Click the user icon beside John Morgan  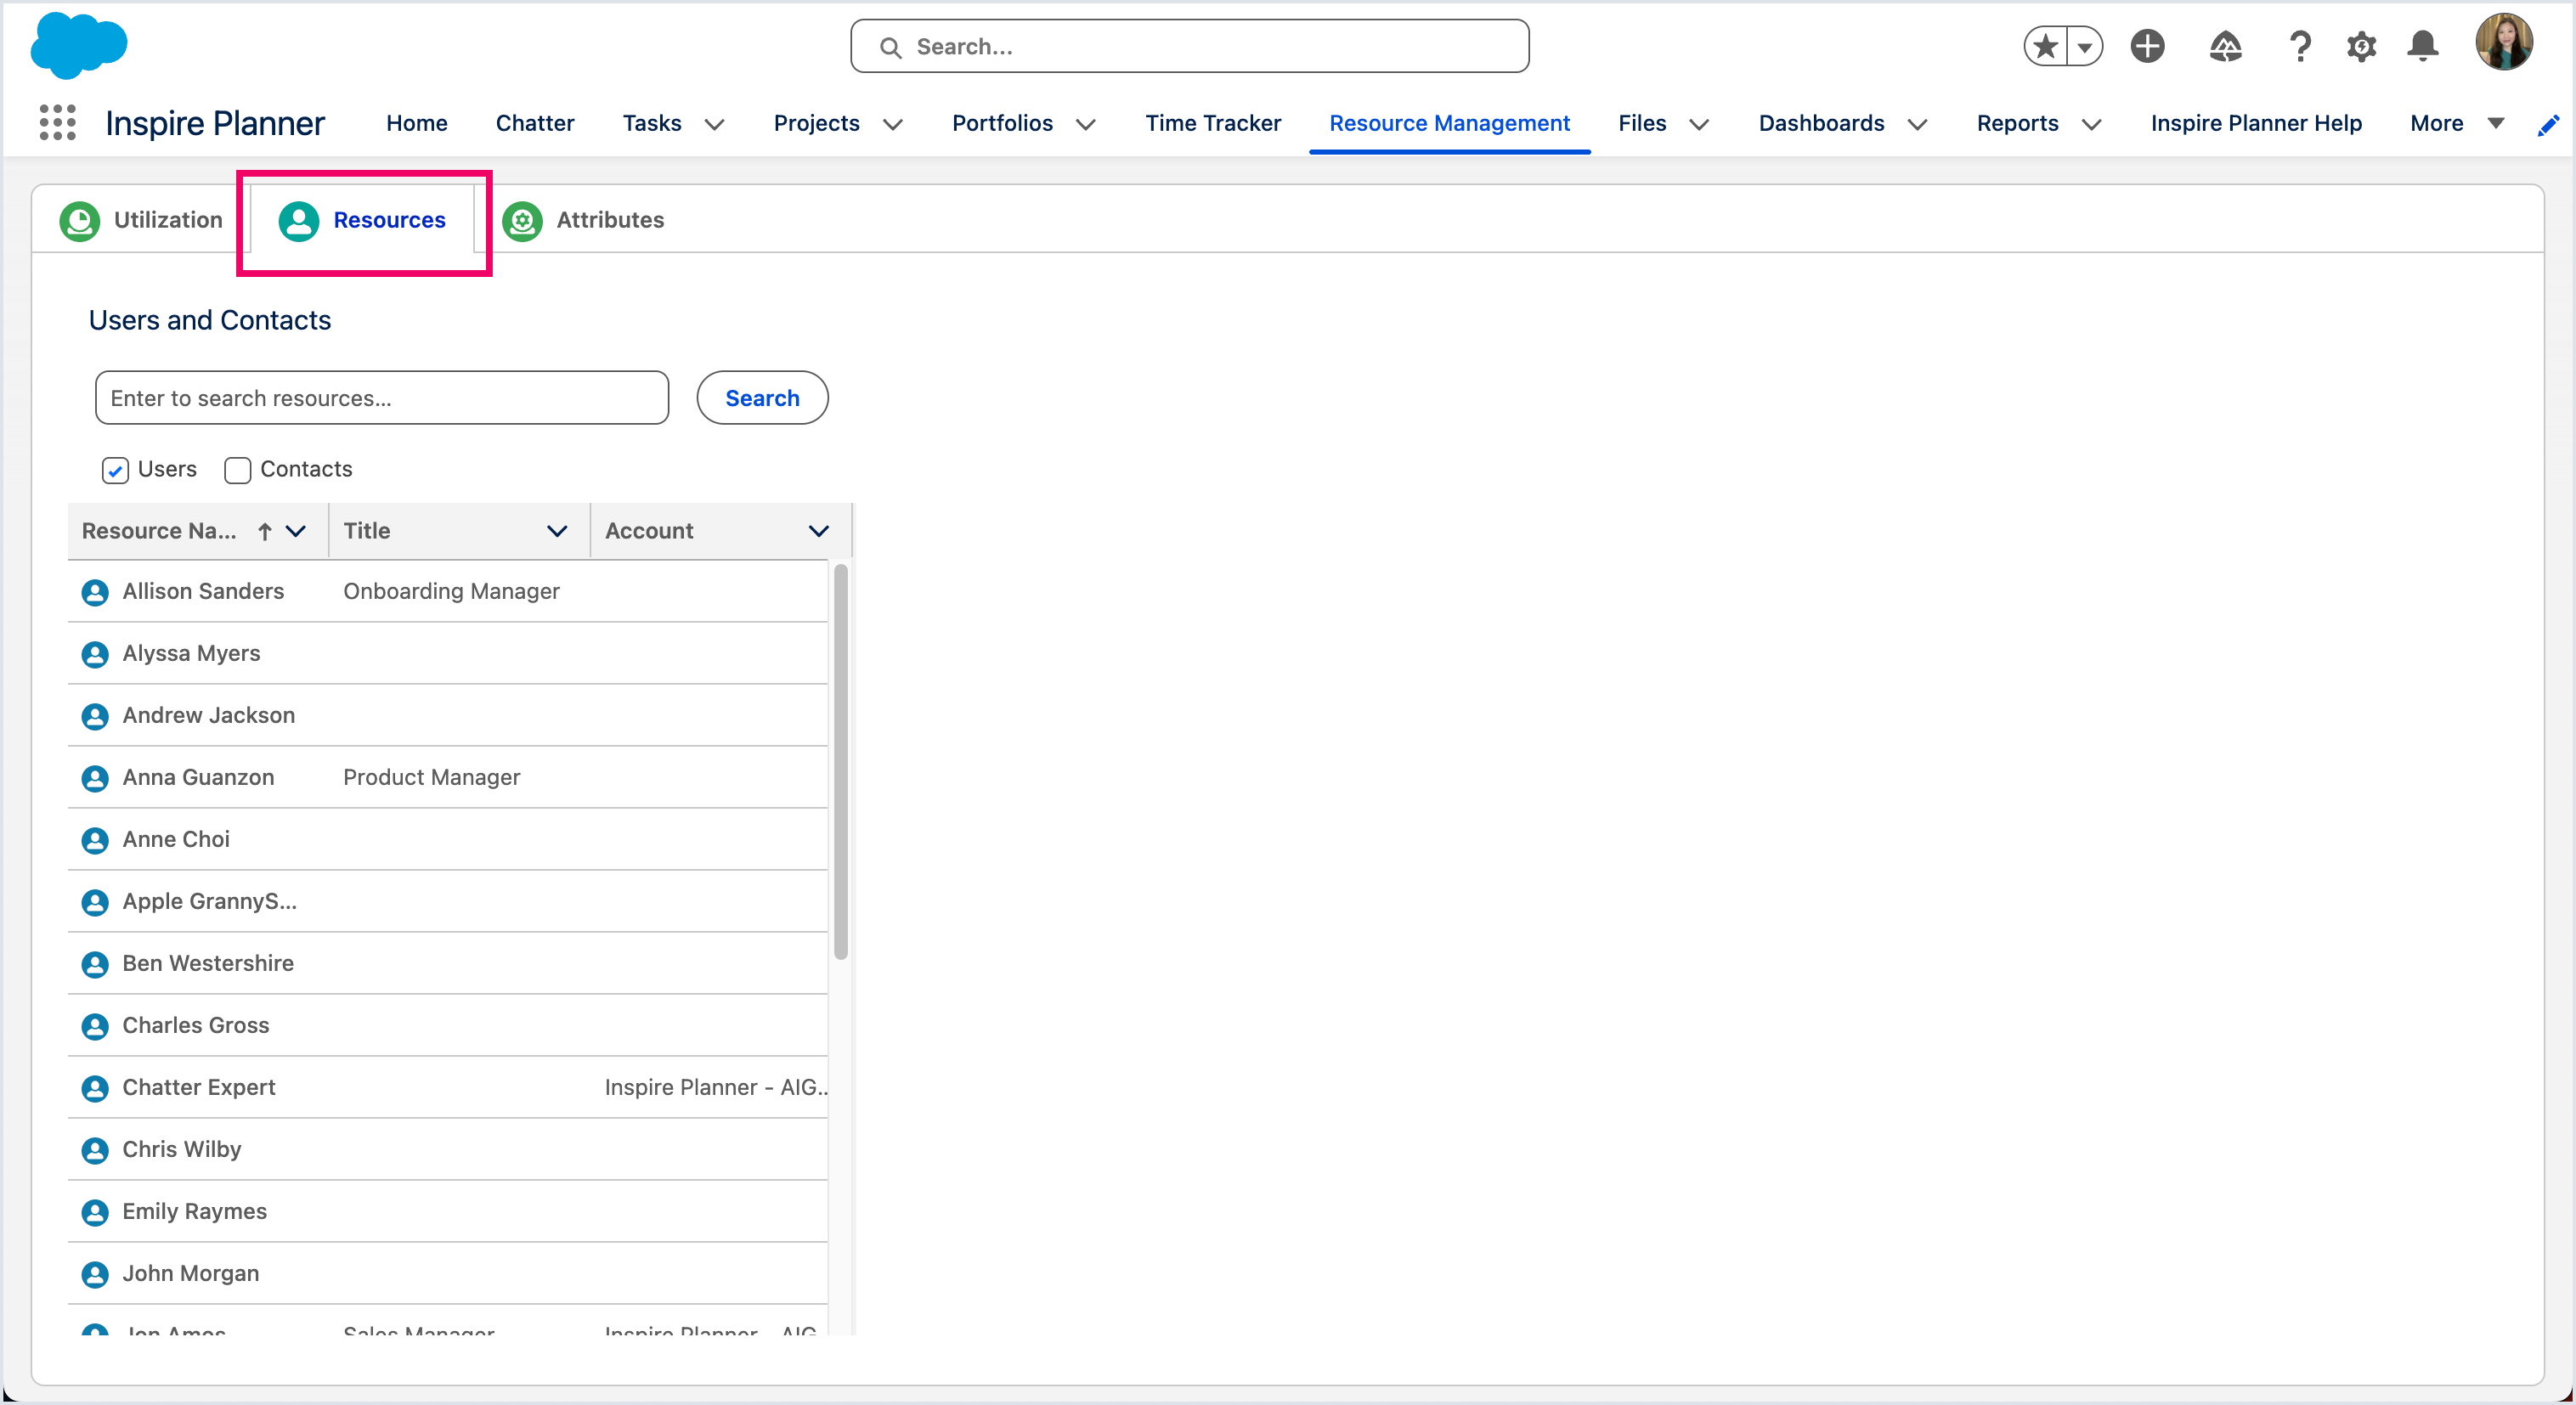95,1274
